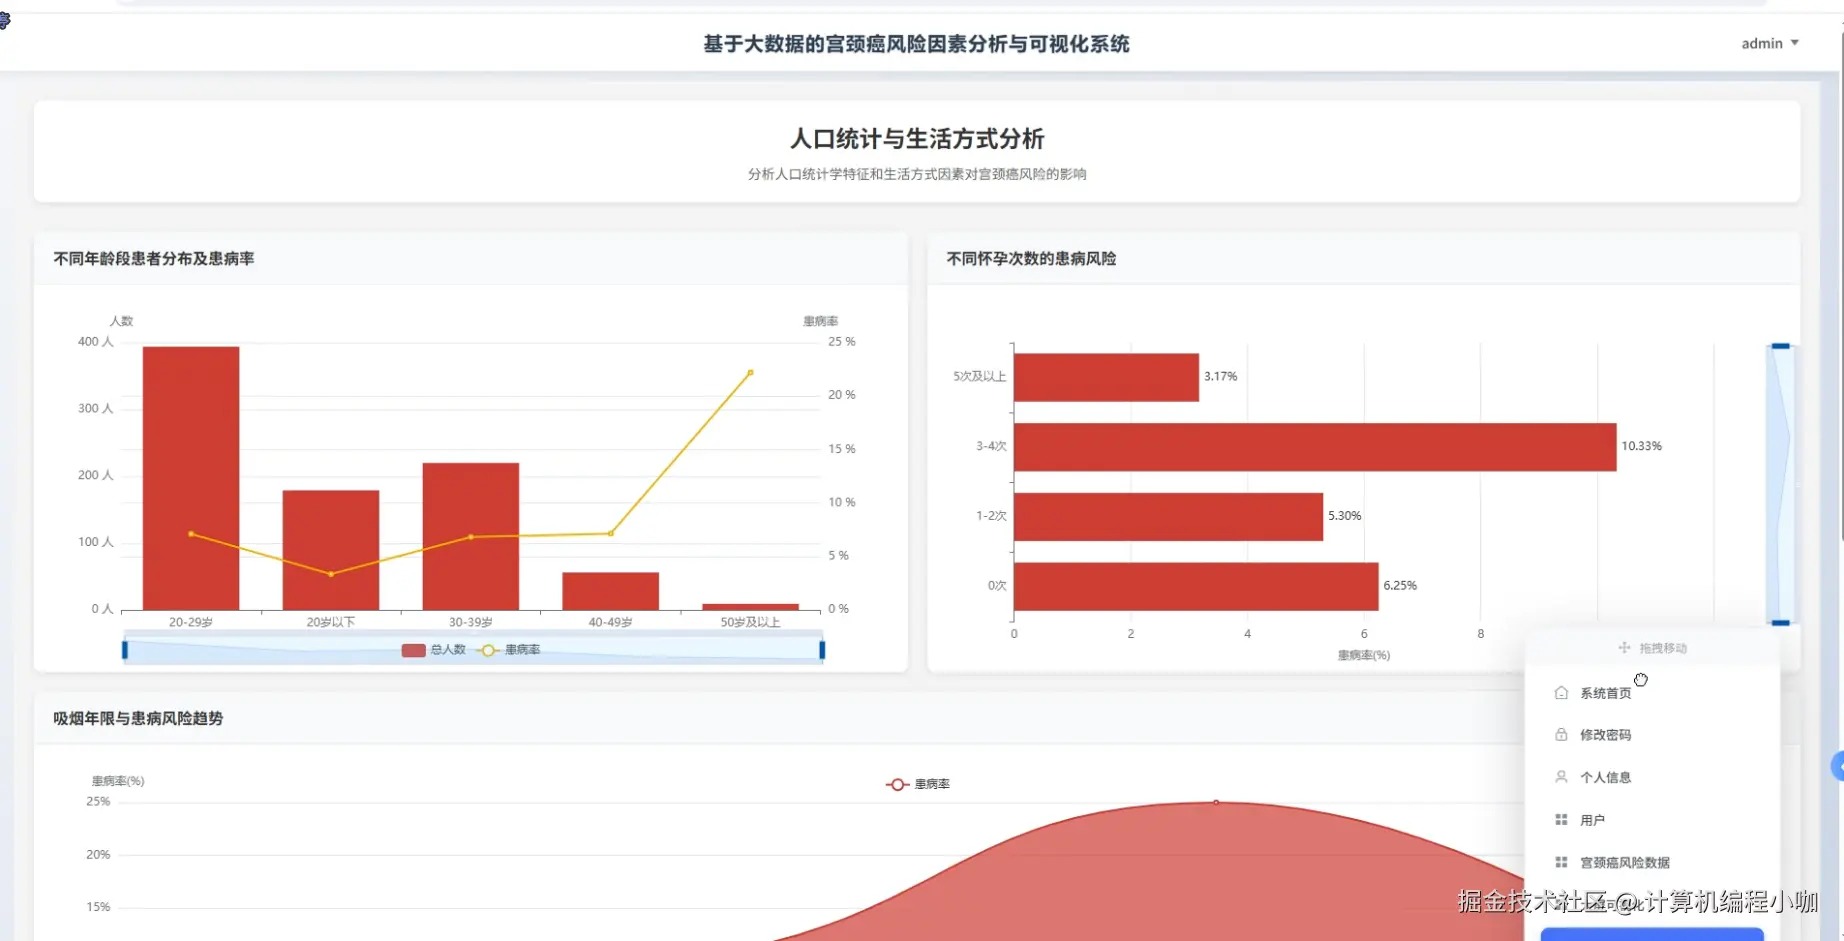Click the blue round button at right edge
Viewport: 1844px width, 941px height.
point(1838,766)
